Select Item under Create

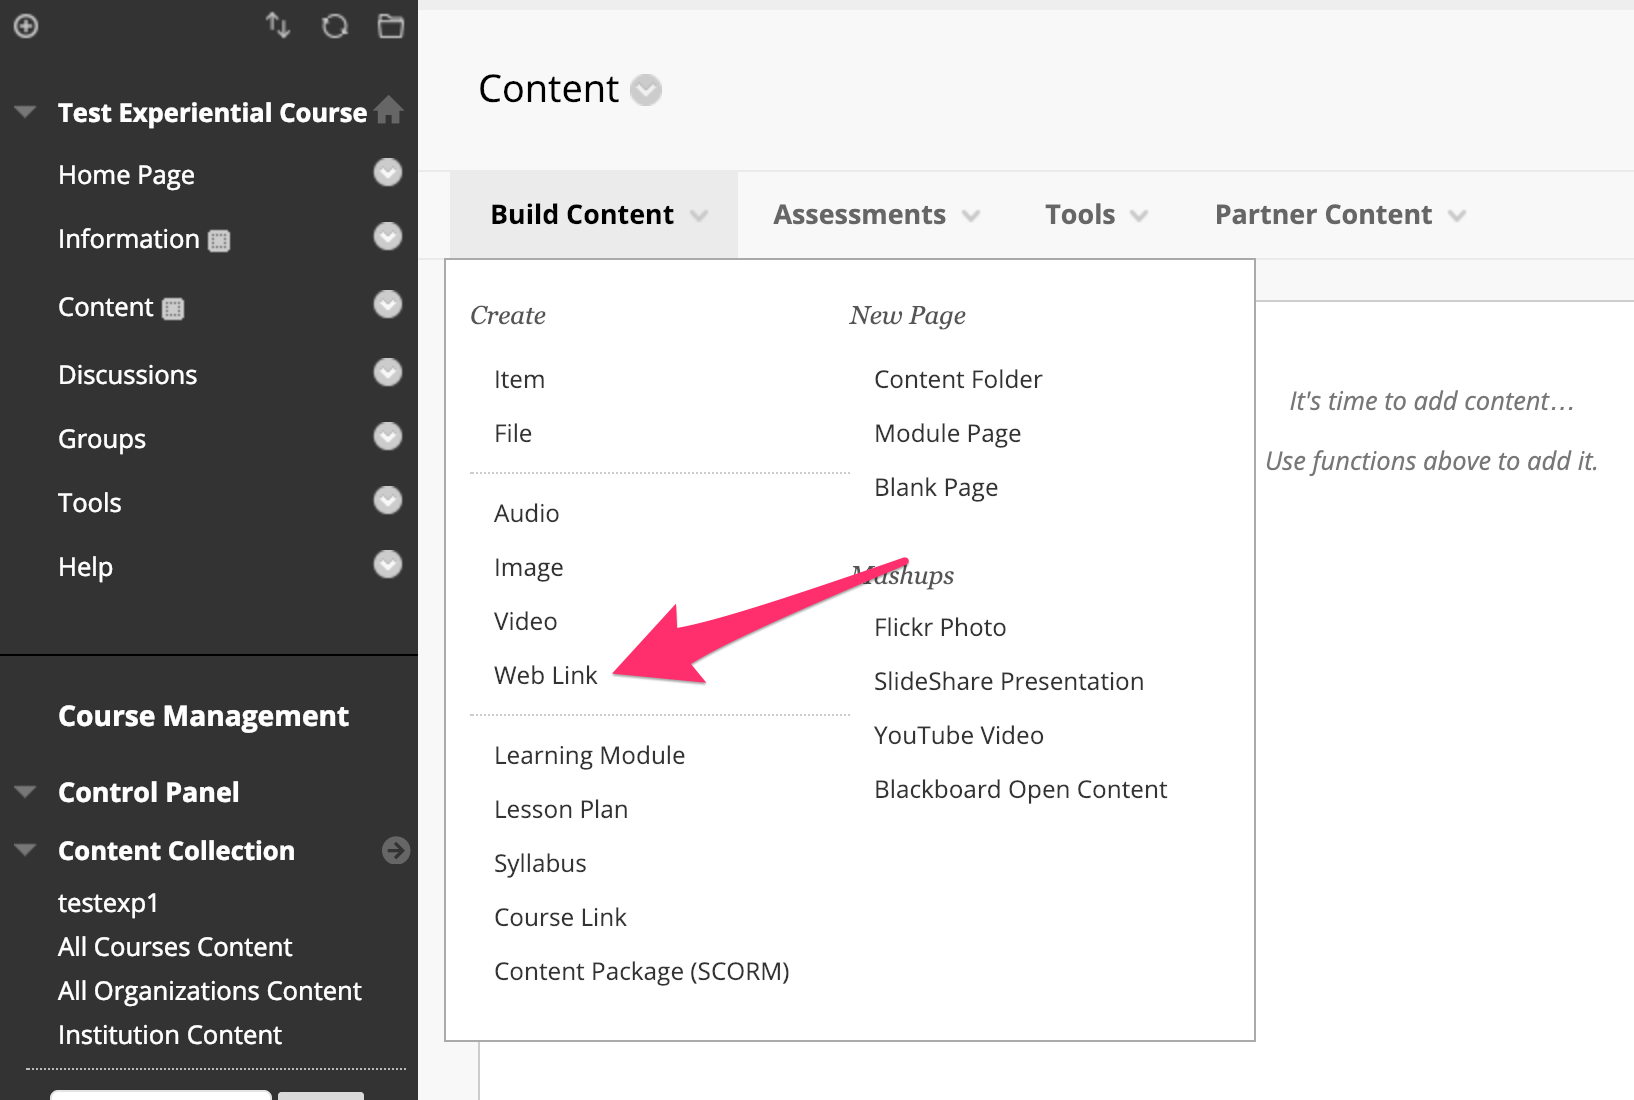[519, 380]
